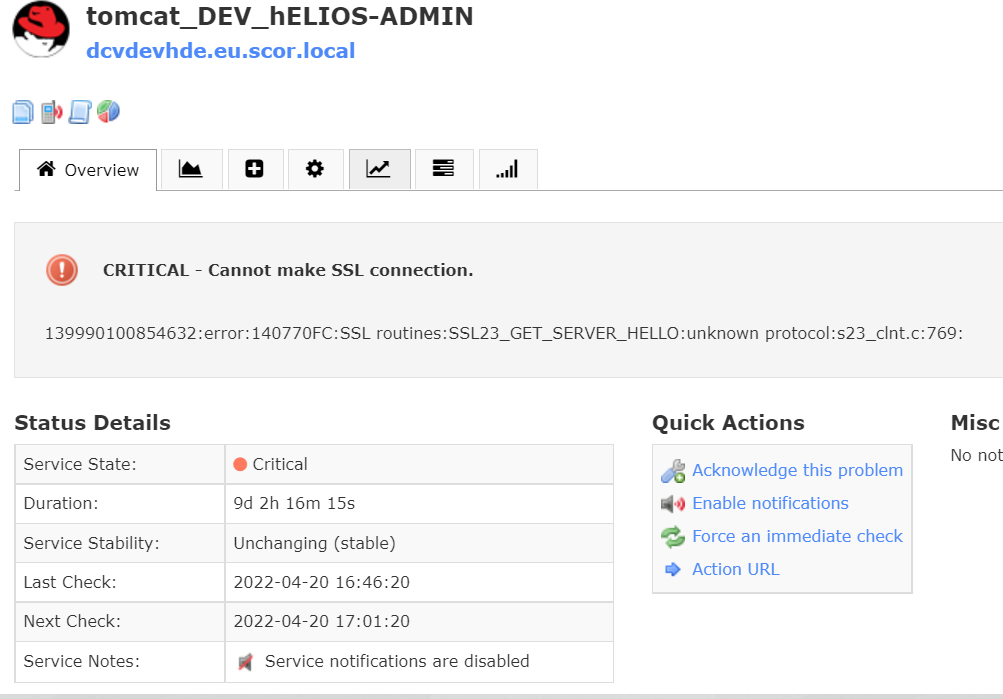Click the green refresh arrows icon
Screen dimensions: 1003x699
point(673,537)
